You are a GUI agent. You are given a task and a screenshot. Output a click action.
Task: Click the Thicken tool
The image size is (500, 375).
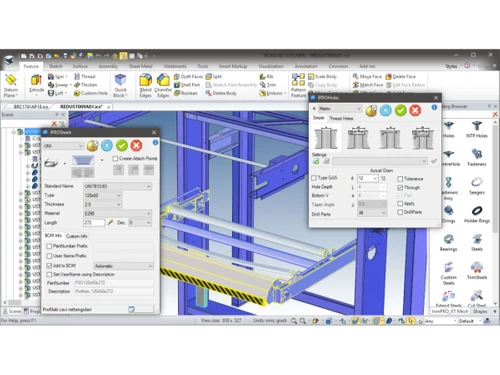pos(86,85)
